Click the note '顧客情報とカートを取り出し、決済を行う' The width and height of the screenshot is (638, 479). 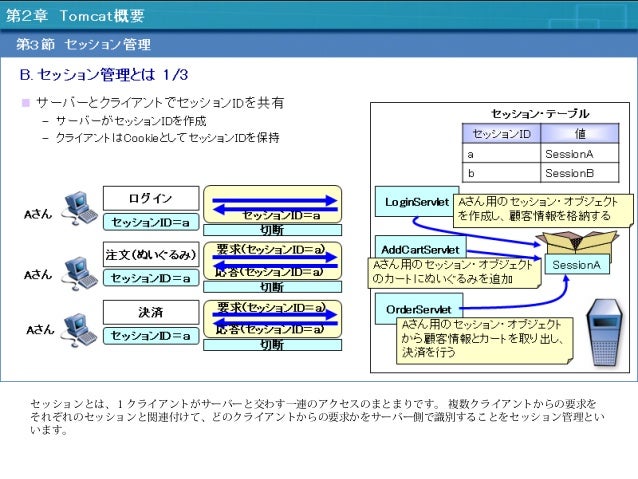[x=485, y=339]
